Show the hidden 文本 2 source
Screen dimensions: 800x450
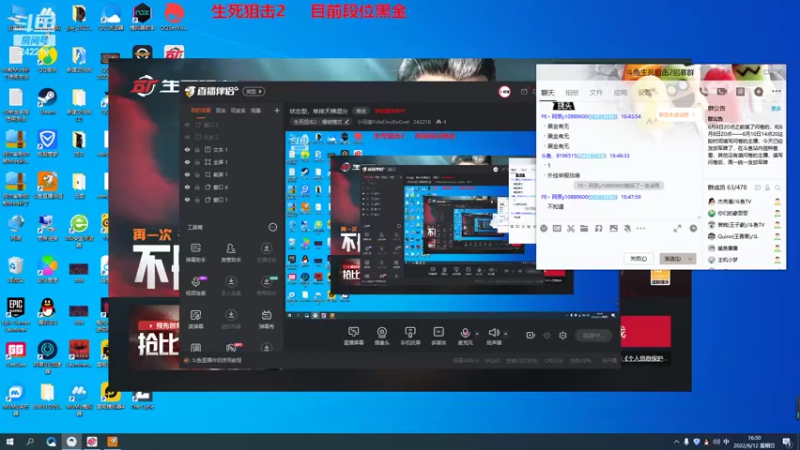[187, 137]
